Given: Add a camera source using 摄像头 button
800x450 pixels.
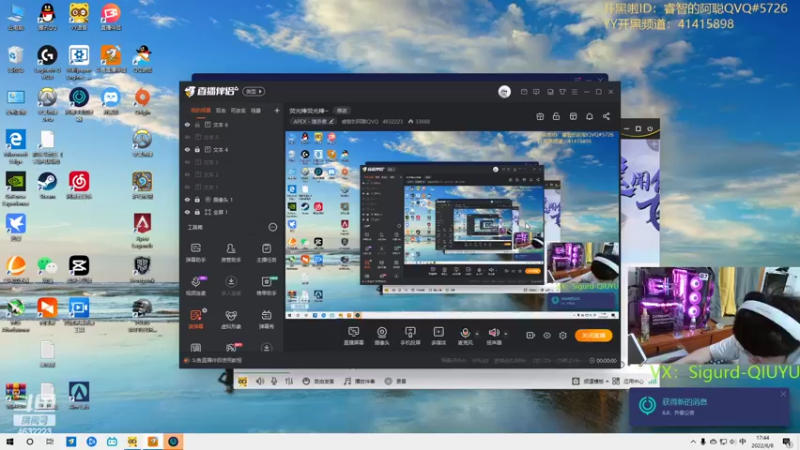Looking at the screenshot, I should point(382,336).
